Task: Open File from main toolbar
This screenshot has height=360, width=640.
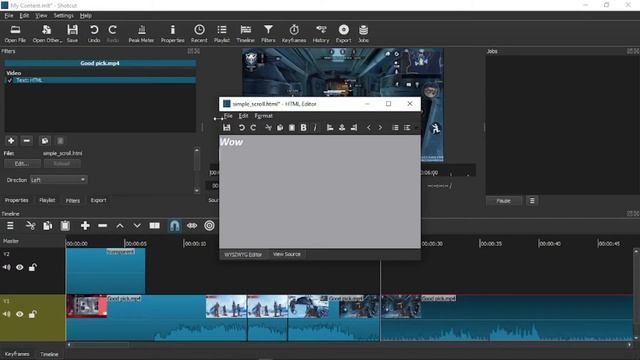Action: coord(15,33)
